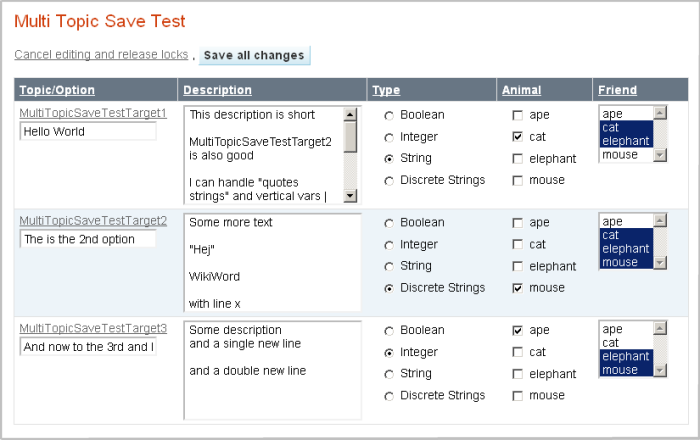Open Cancel editing and release locks link
This screenshot has width=700, height=440.
pyautogui.click(x=101, y=54)
